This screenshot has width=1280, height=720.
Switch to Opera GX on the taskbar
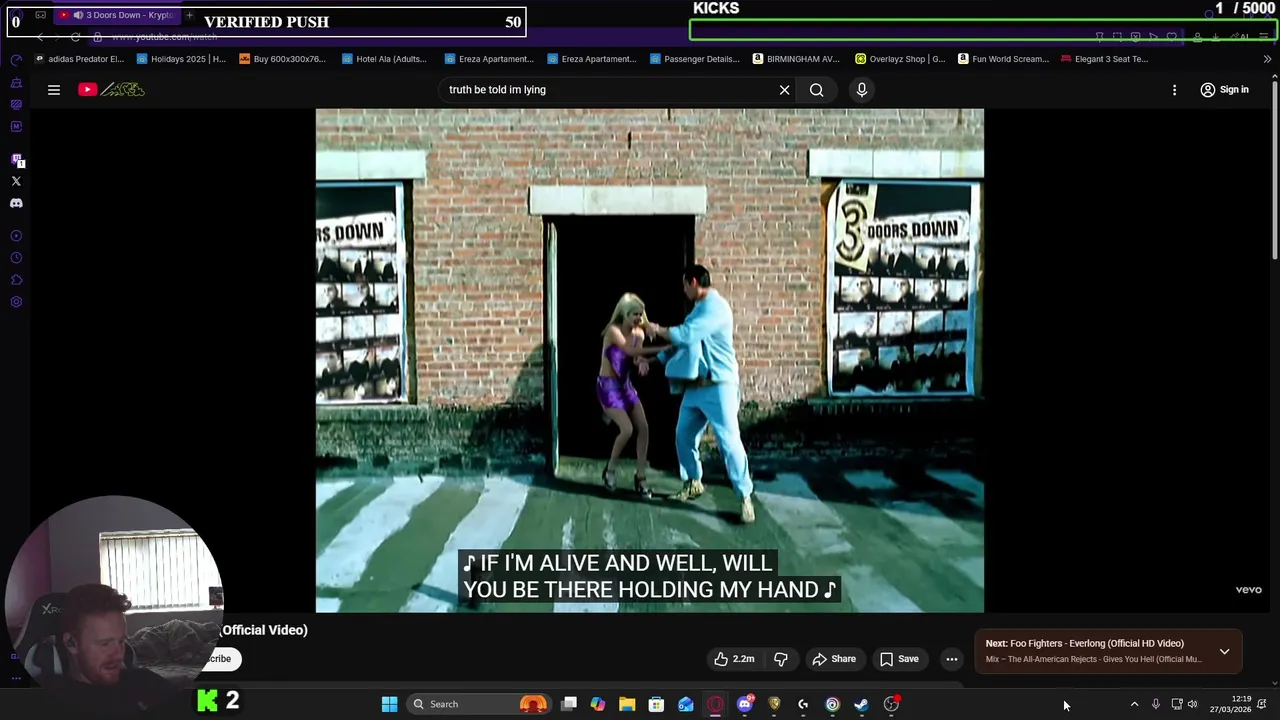pyautogui.click(x=715, y=704)
